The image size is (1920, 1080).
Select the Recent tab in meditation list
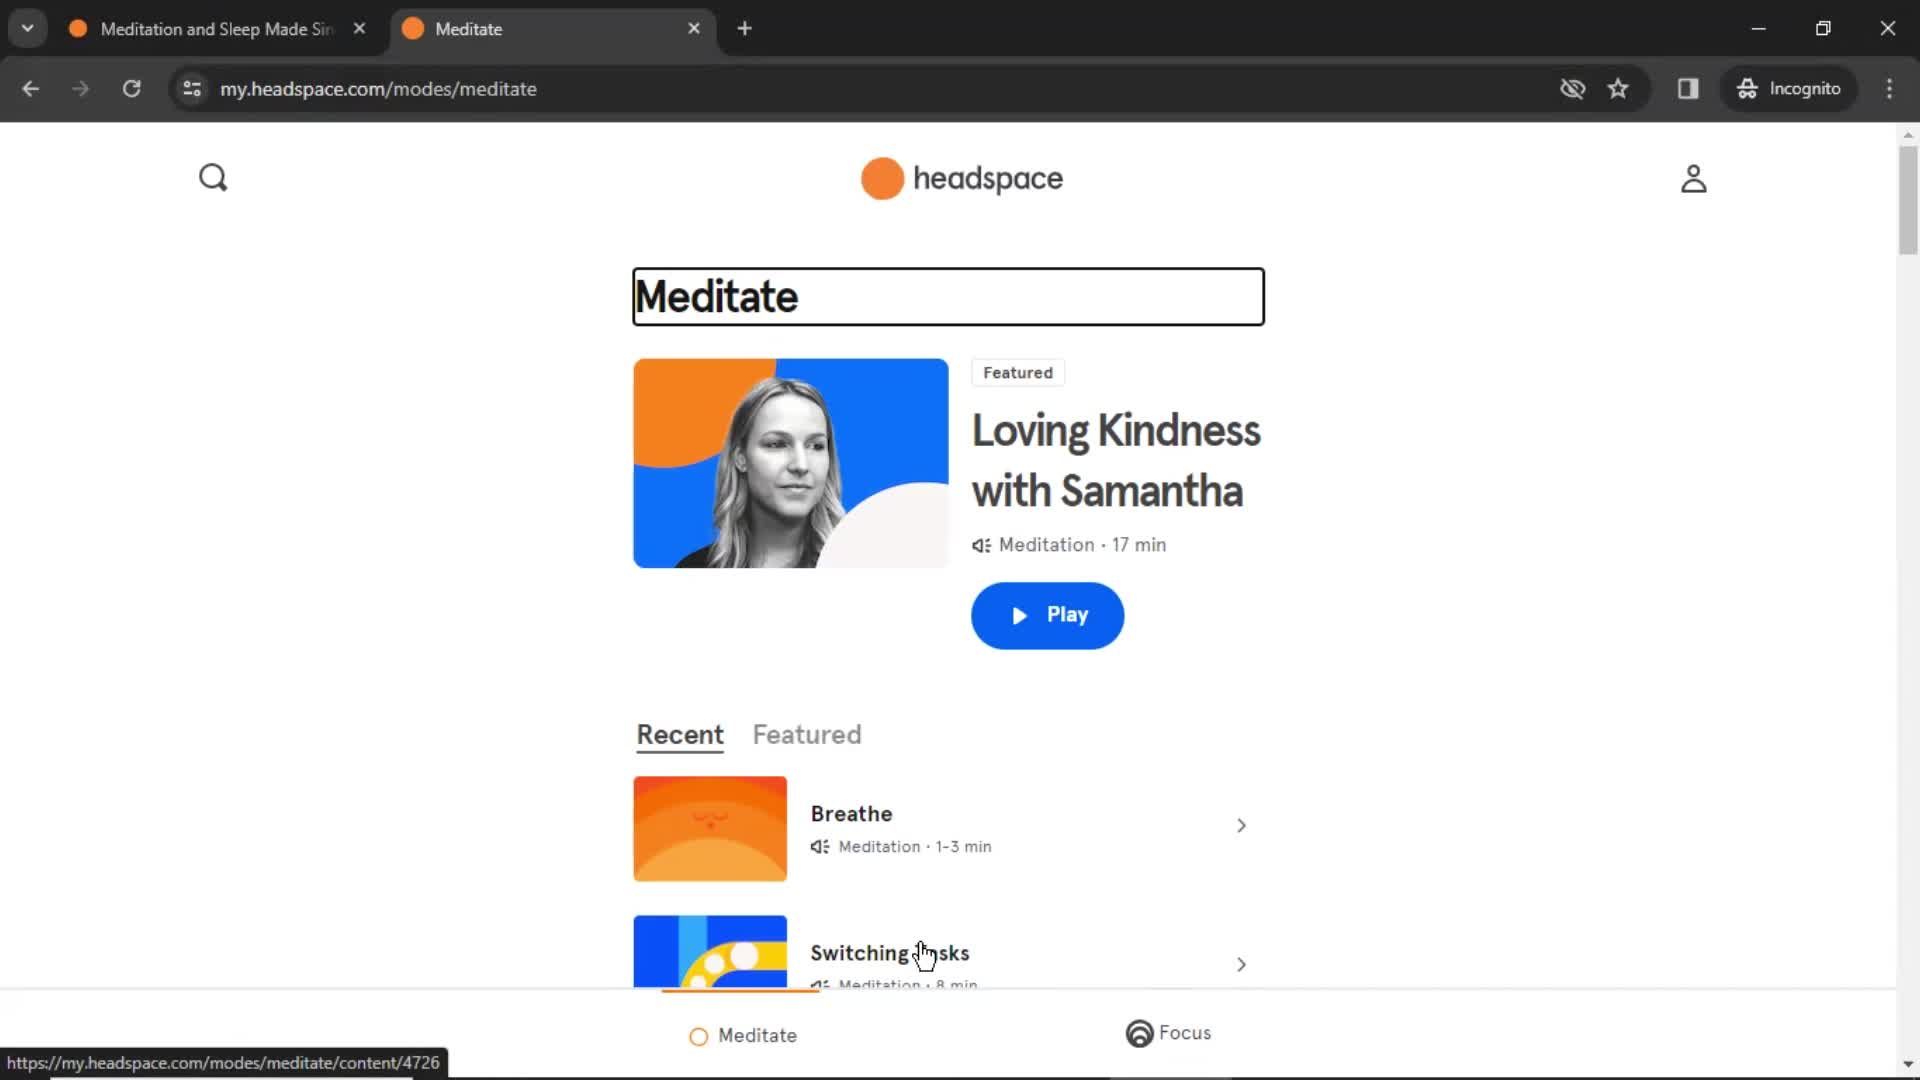coord(679,735)
